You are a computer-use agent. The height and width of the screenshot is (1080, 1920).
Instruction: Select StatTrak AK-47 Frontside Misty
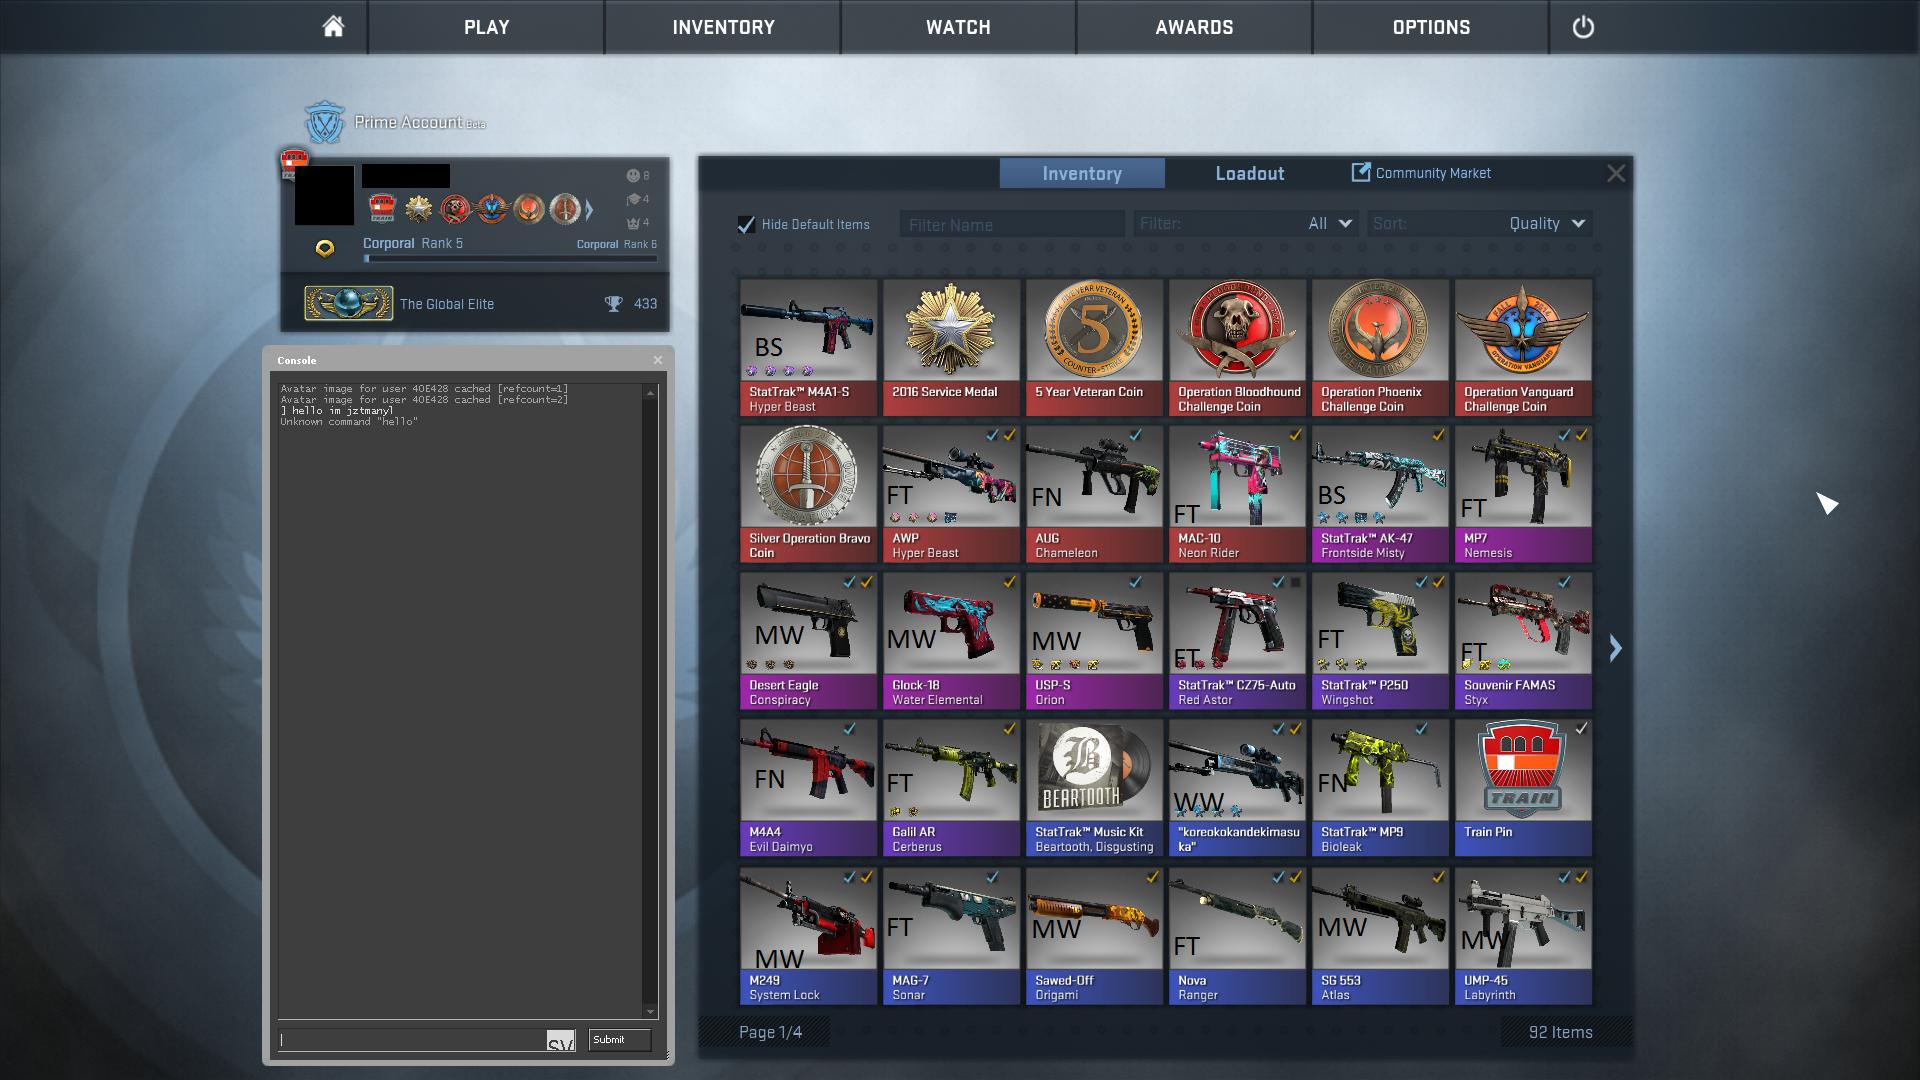[x=1380, y=494]
